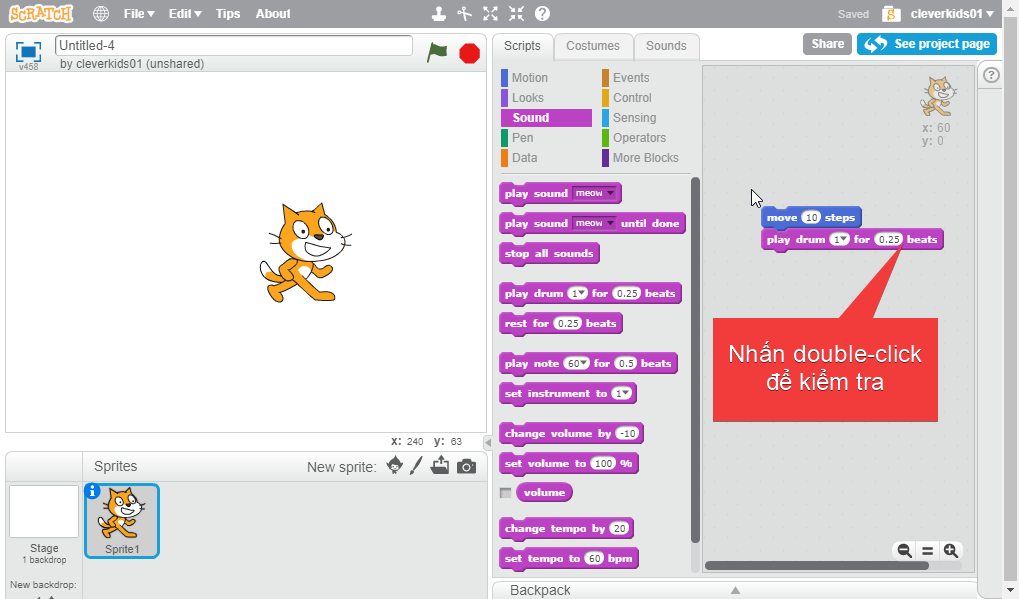
Task: Click the Share button
Action: (827, 44)
